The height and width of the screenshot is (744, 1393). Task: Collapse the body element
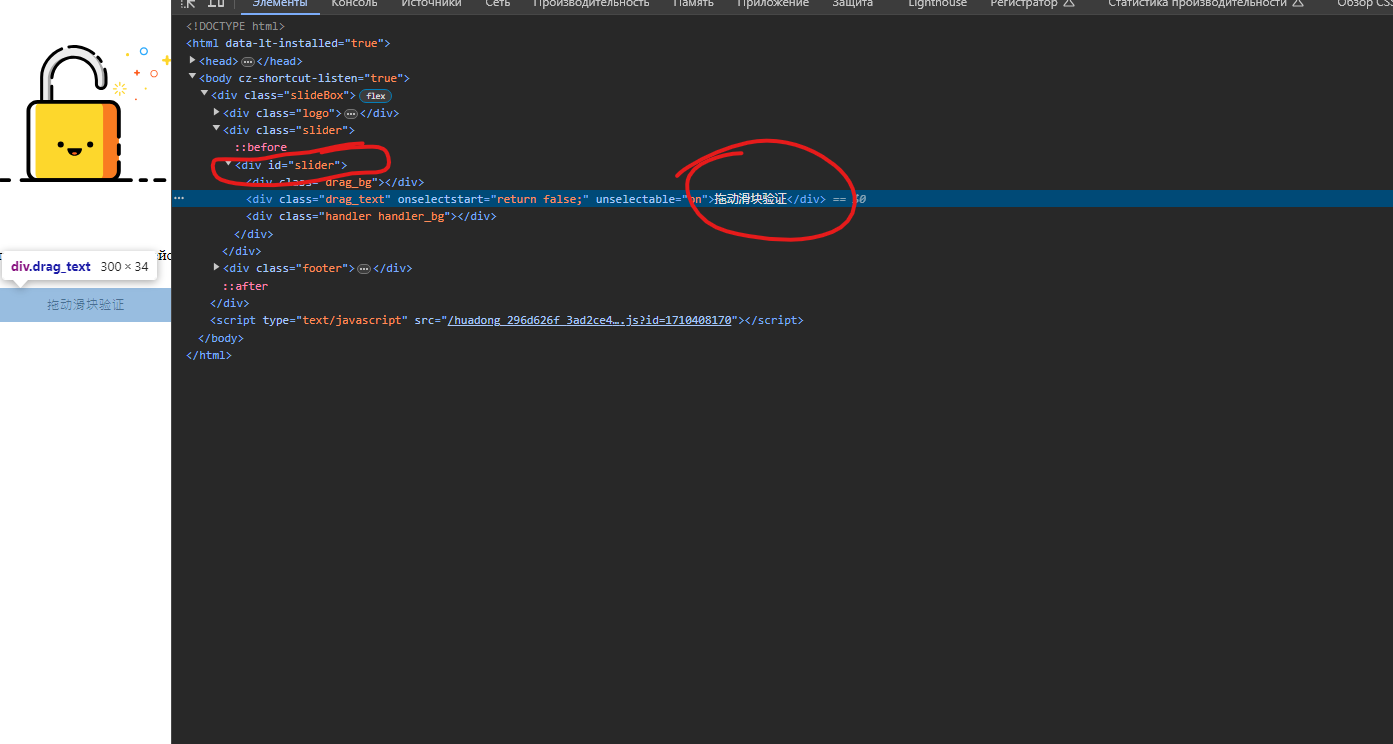click(193, 78)
